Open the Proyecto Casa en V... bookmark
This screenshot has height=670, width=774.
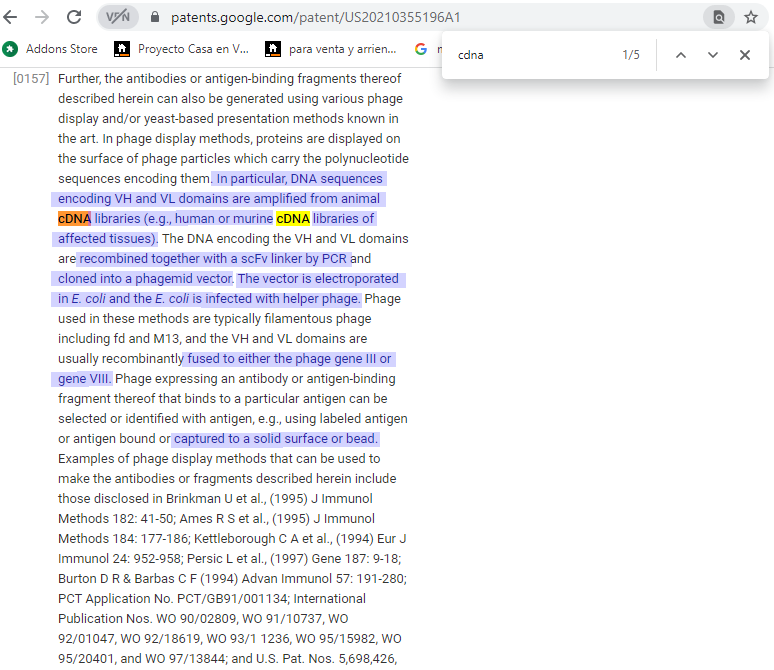[x=182, y=48]
